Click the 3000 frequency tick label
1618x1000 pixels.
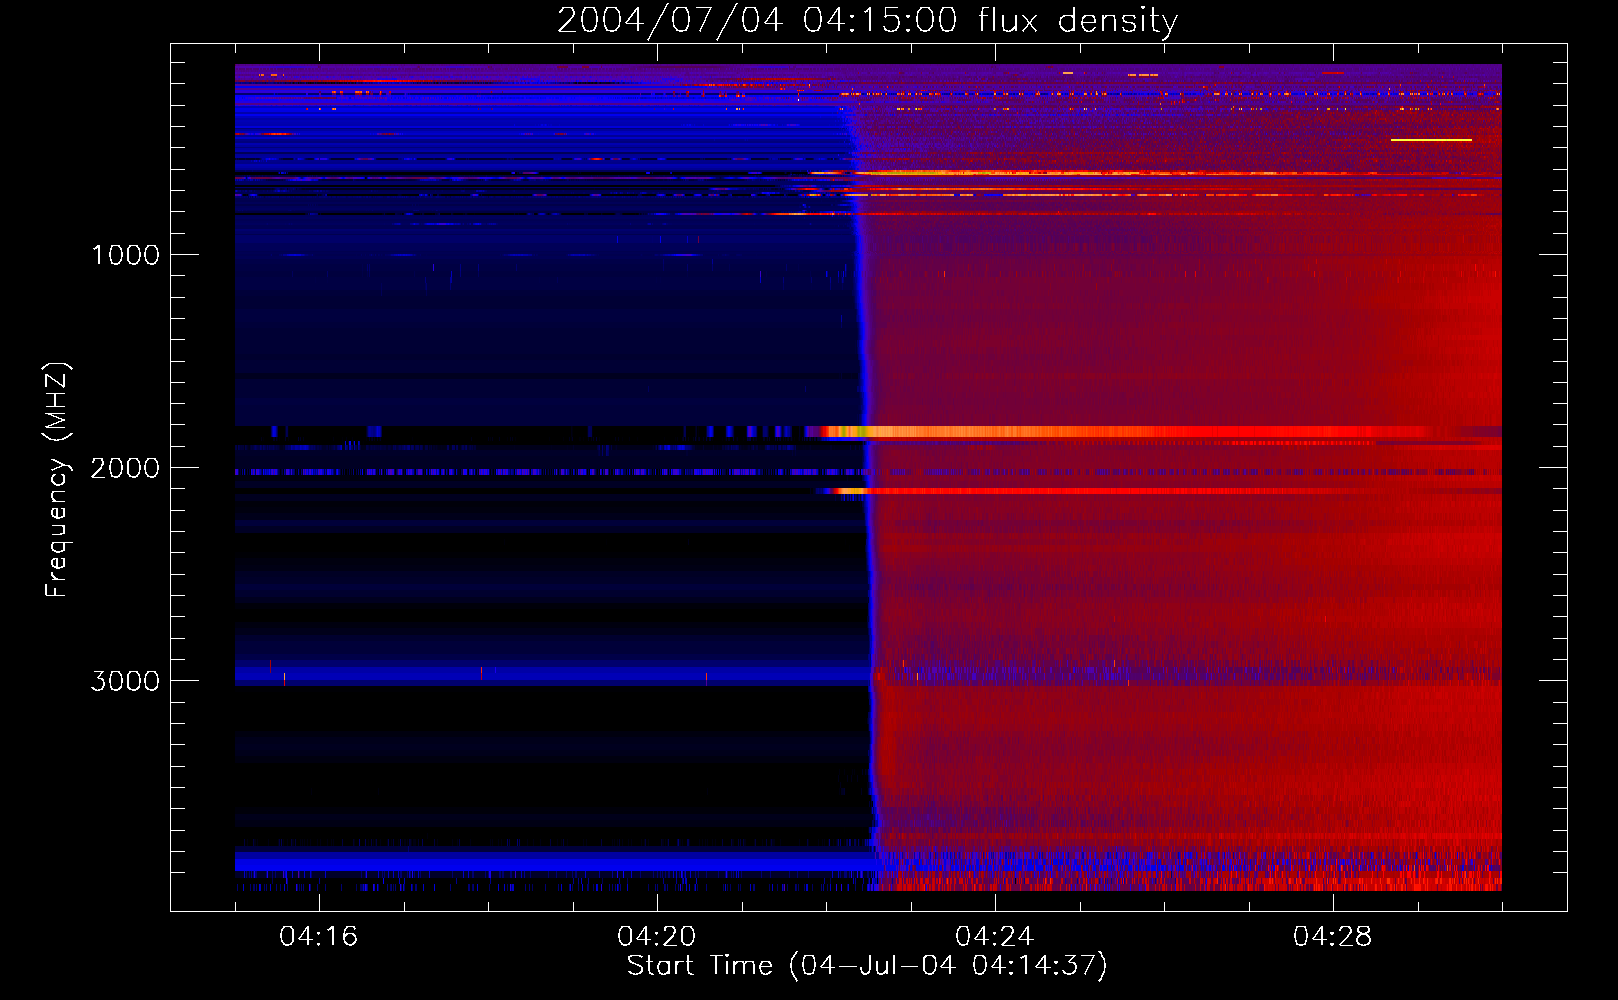click(125, 681)
